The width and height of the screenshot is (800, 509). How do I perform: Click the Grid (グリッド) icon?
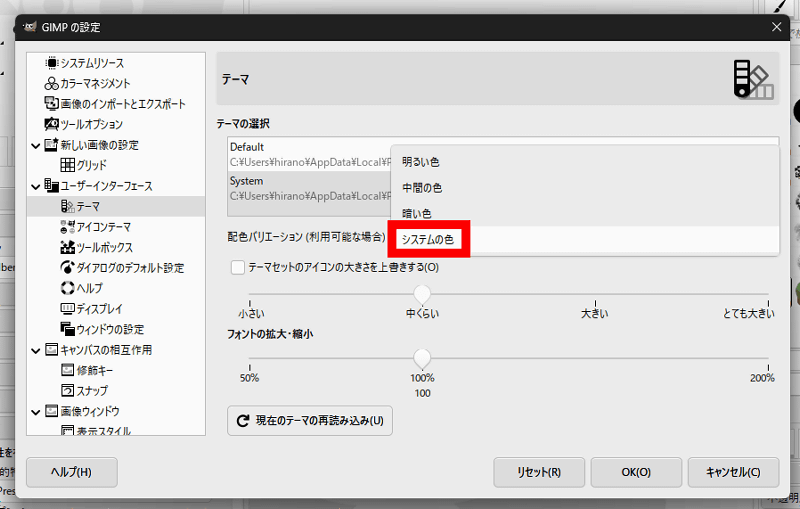68,165
